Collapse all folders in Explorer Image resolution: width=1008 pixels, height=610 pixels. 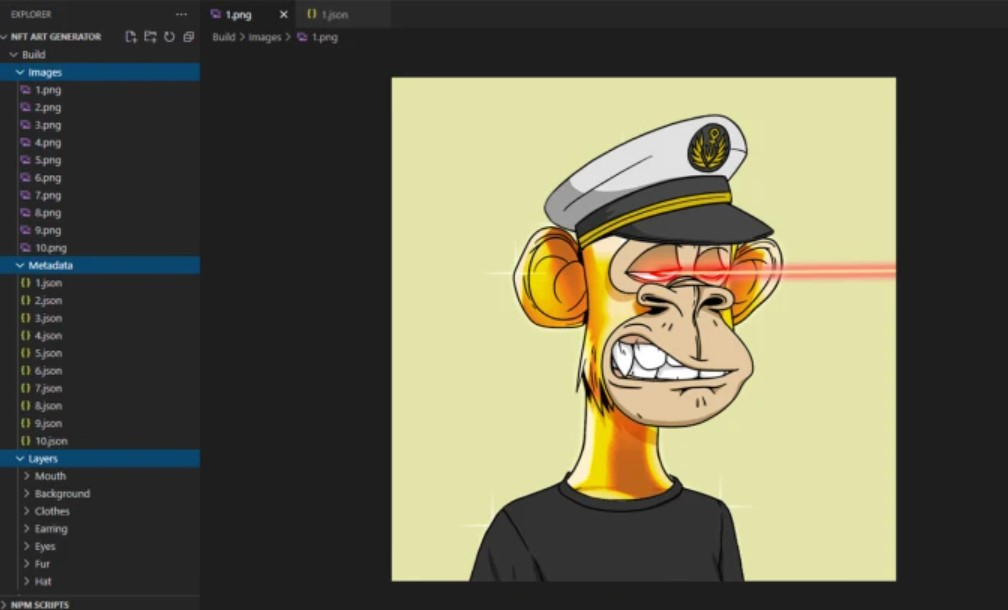pyautogui.click(x=188, y=37)
